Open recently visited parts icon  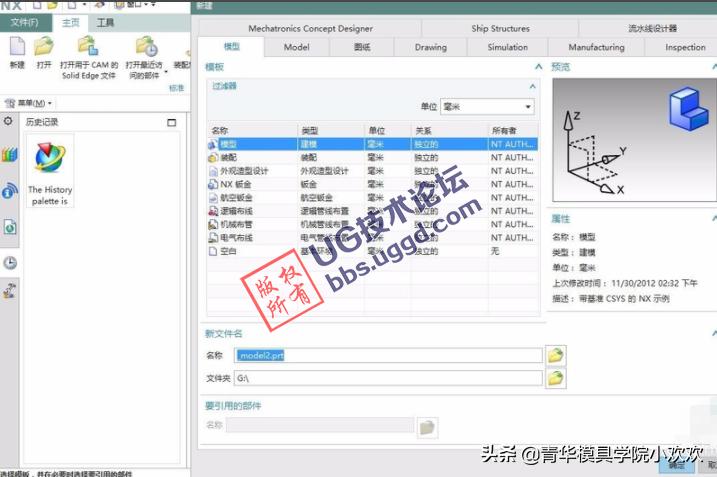click(146, 47)
